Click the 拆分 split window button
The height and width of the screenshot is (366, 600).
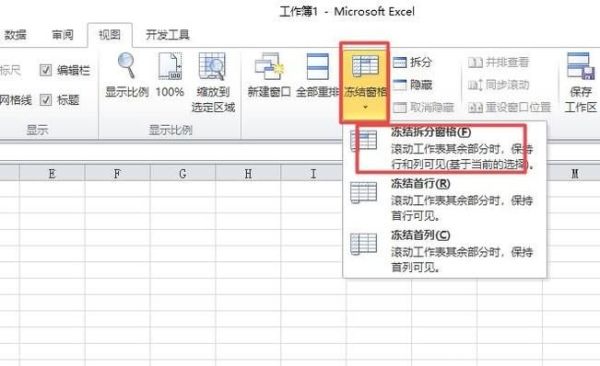(x=413, y=62)
